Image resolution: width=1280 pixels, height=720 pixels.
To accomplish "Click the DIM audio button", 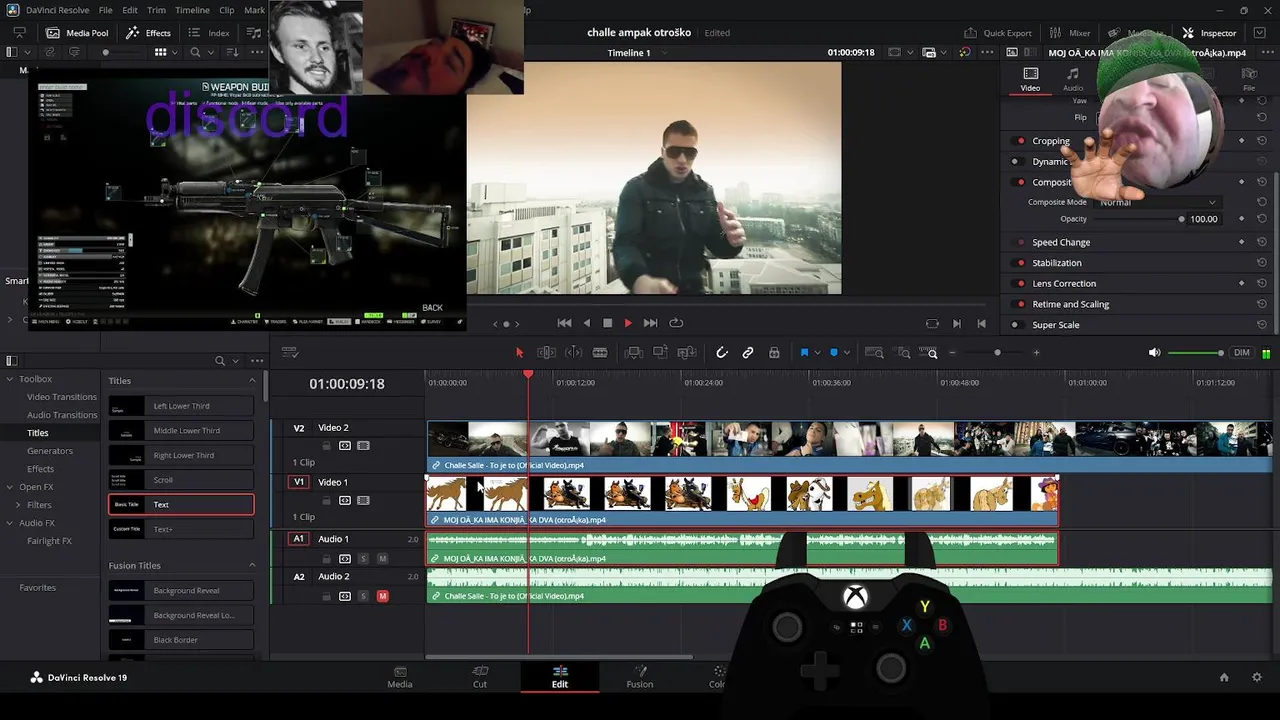I will coord(1242,353).
